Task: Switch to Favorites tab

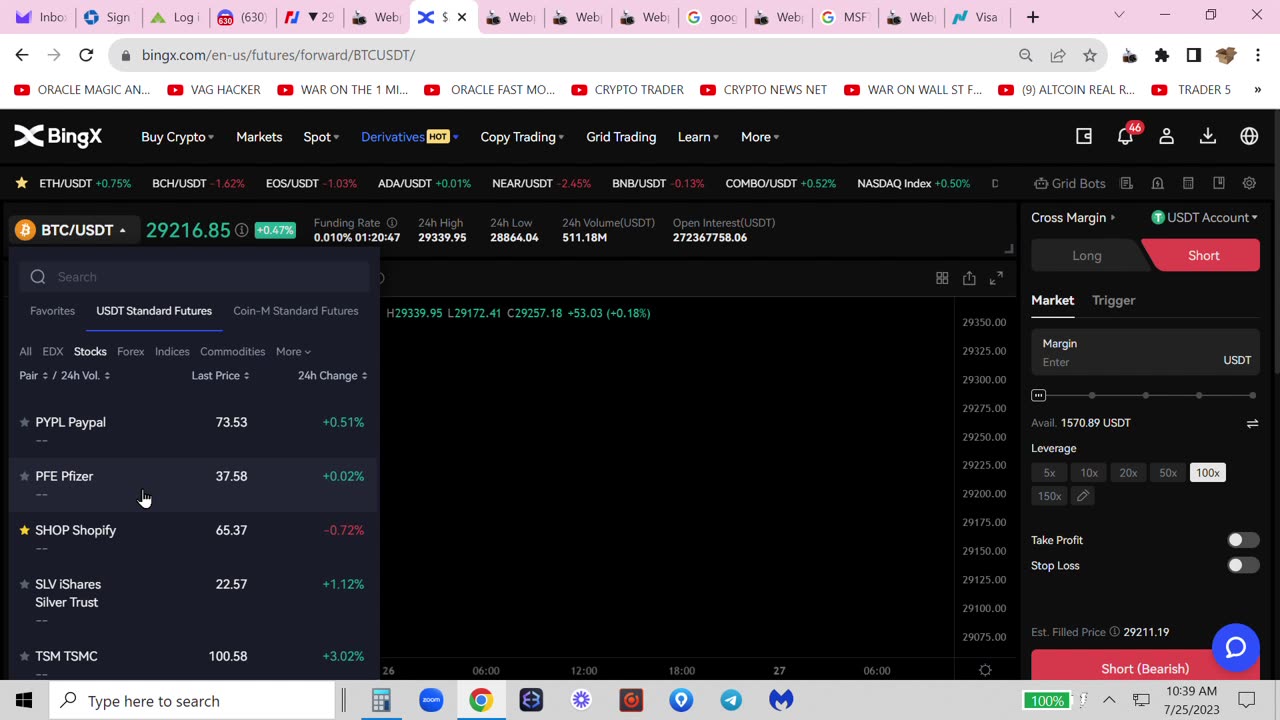Action: click(52, 311)
